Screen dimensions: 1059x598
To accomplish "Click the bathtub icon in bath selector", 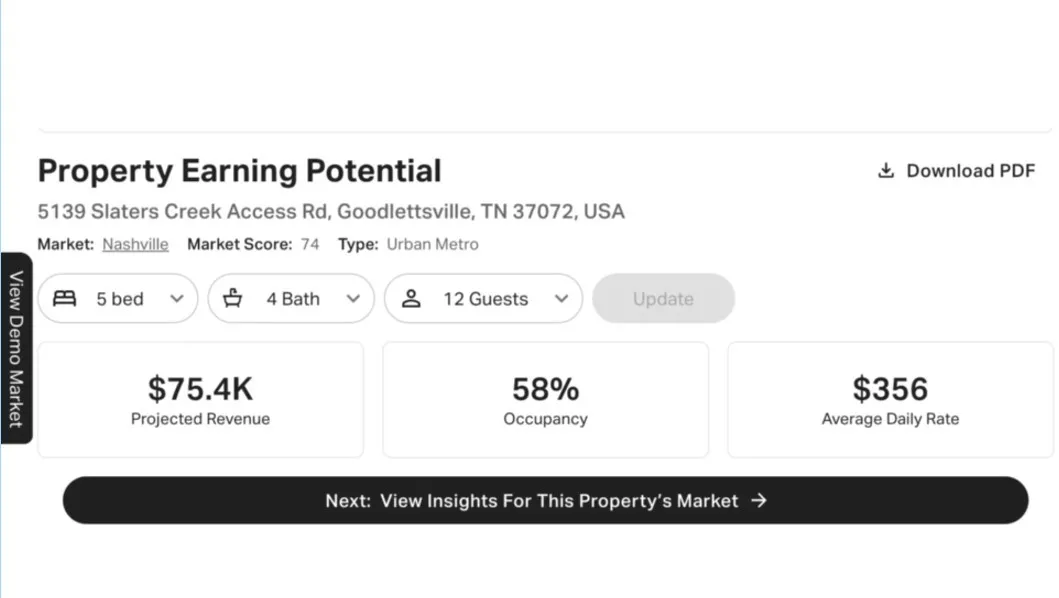I will tap(233, 299).
